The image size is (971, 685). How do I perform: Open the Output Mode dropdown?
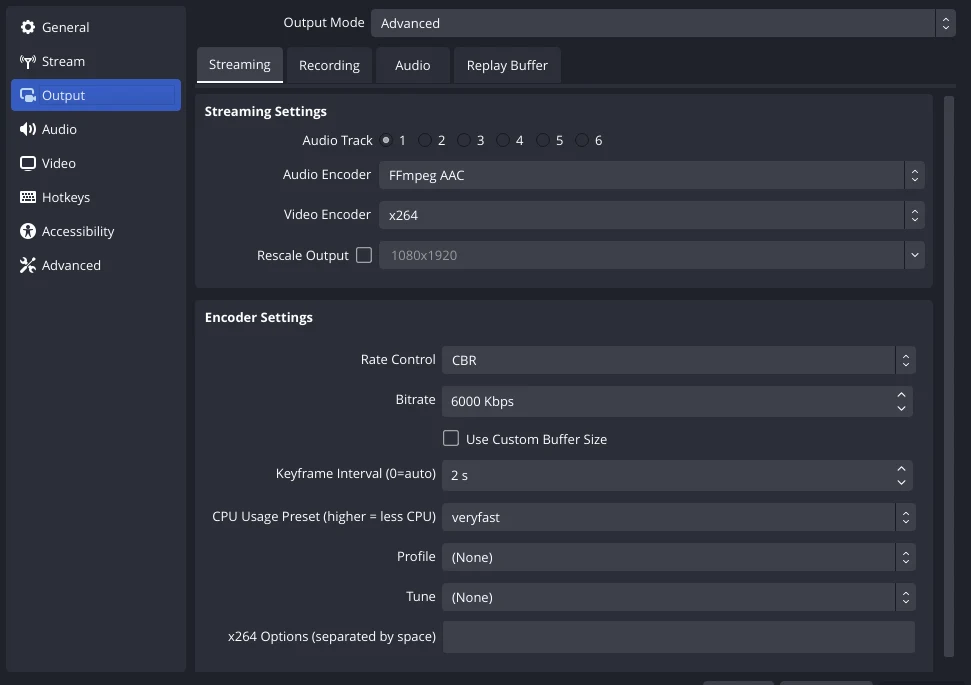(663, 23)
